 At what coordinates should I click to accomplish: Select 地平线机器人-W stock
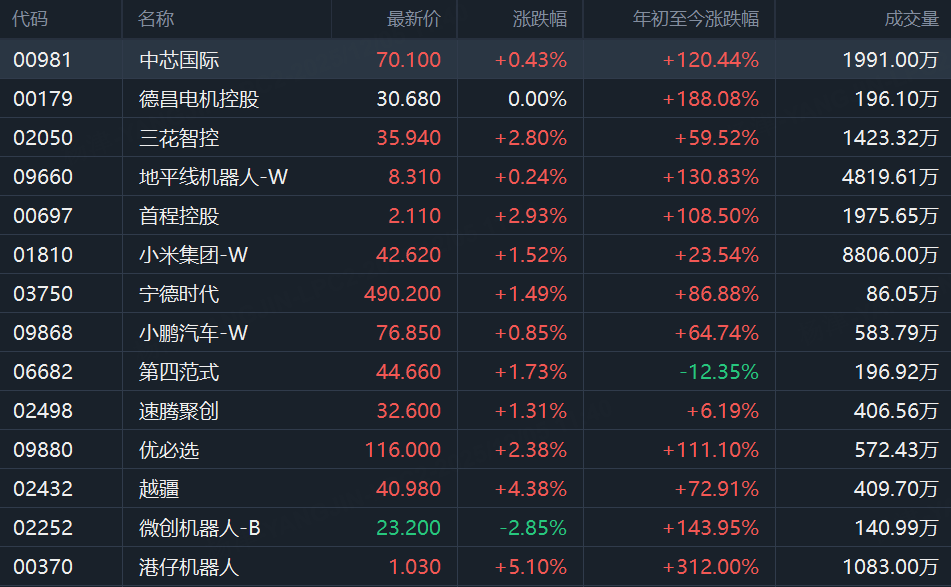click(213, 177)
